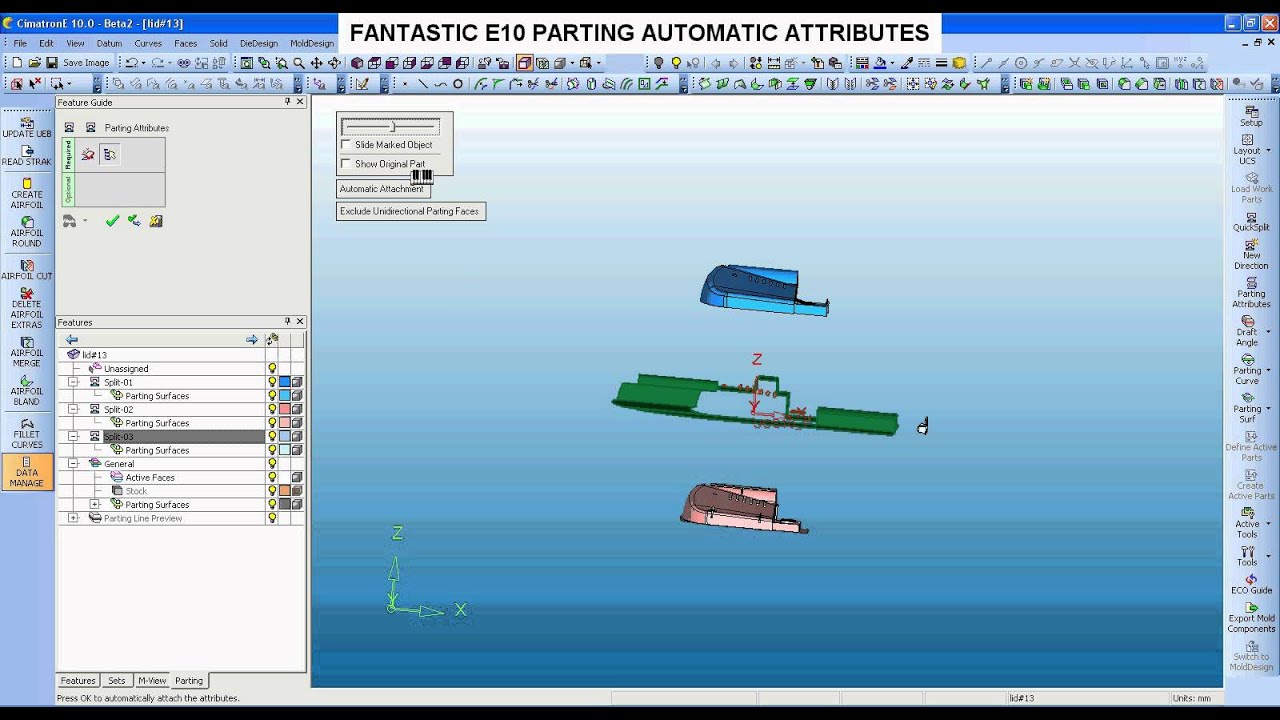The height and width of the screenshot is (720, 1280).
Task: Collapse the Split-02 tree node
Action: (x=73, y=409)
